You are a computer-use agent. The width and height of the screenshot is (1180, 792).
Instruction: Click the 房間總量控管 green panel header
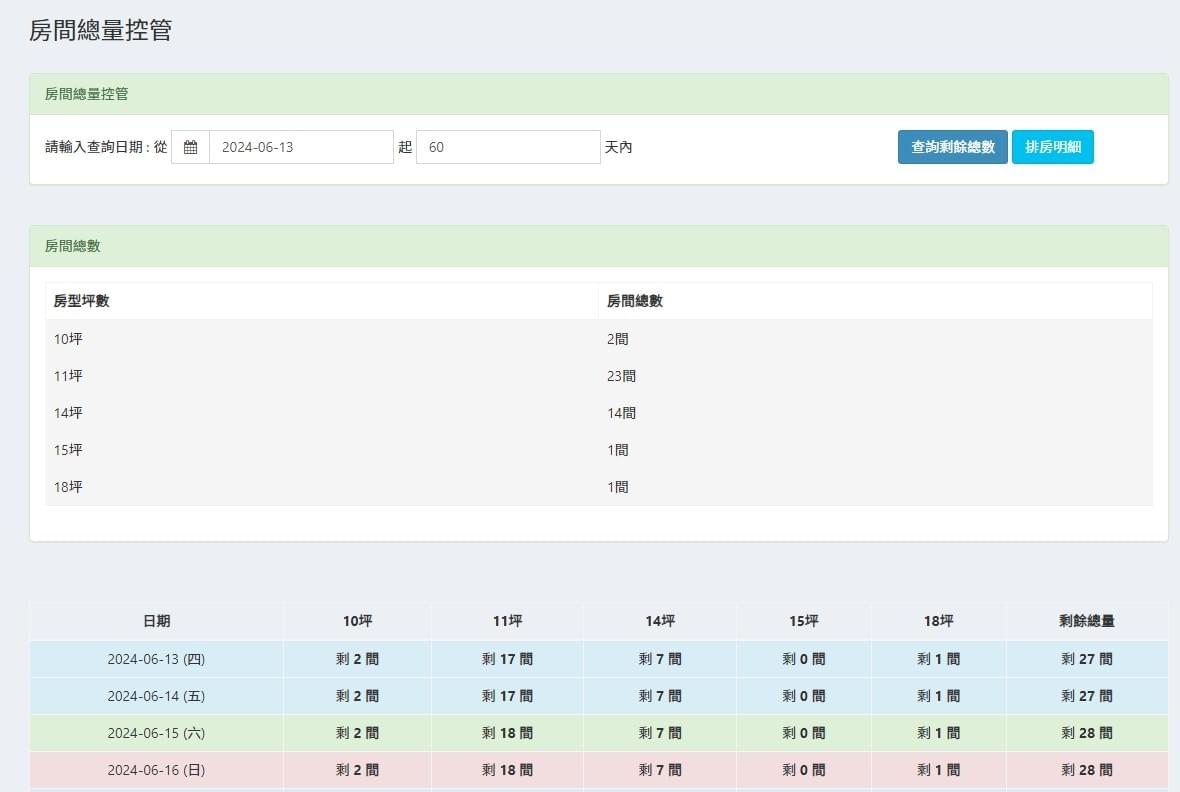click(598, 94)
